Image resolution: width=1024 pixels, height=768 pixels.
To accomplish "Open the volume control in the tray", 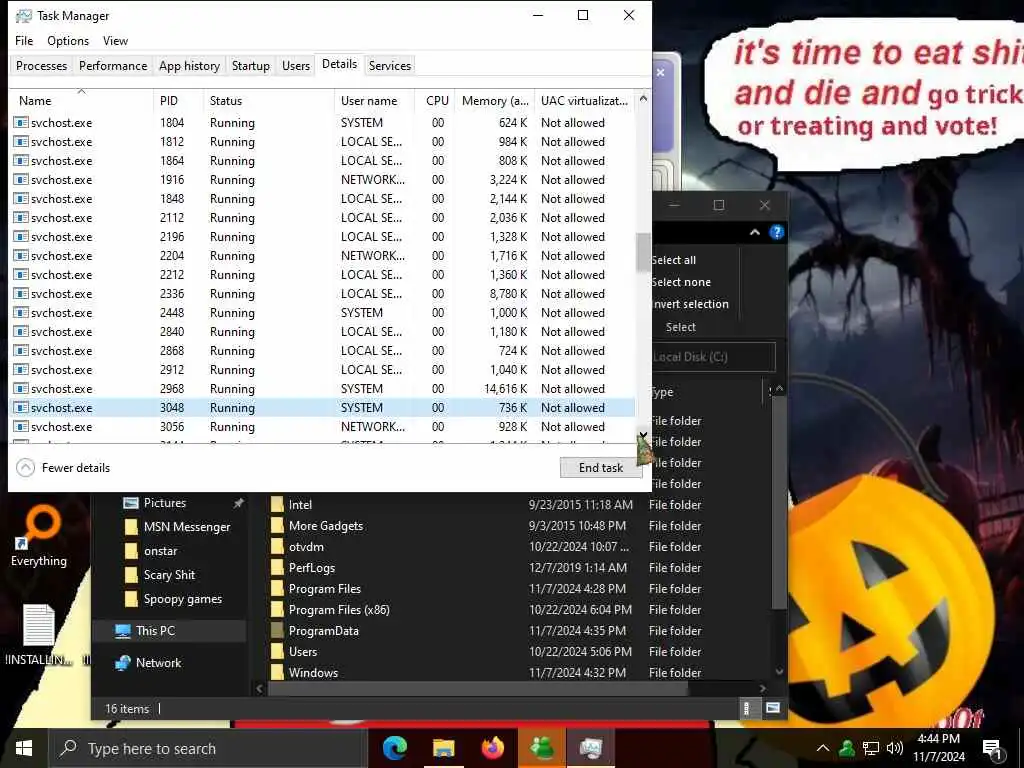I will click(895, 748).
